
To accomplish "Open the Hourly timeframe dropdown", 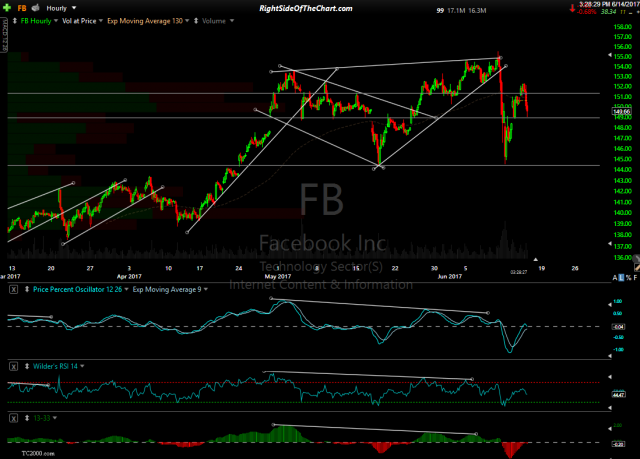I will point(61,8).
